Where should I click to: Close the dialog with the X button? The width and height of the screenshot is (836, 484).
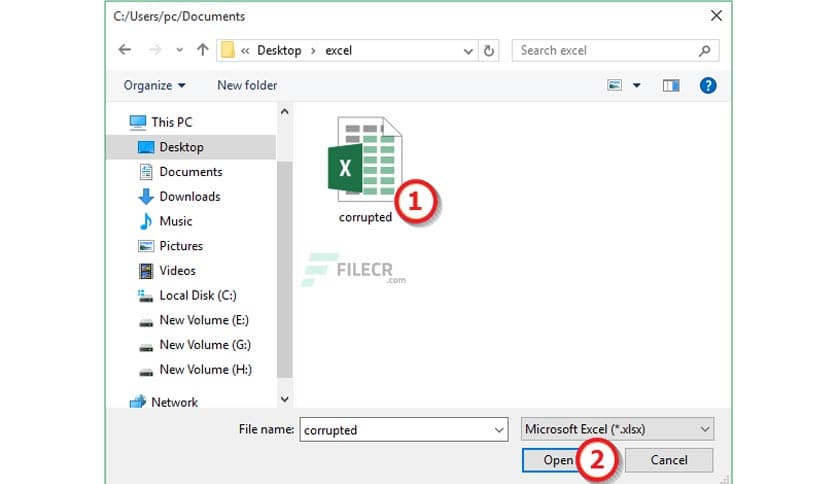[716, 16]
